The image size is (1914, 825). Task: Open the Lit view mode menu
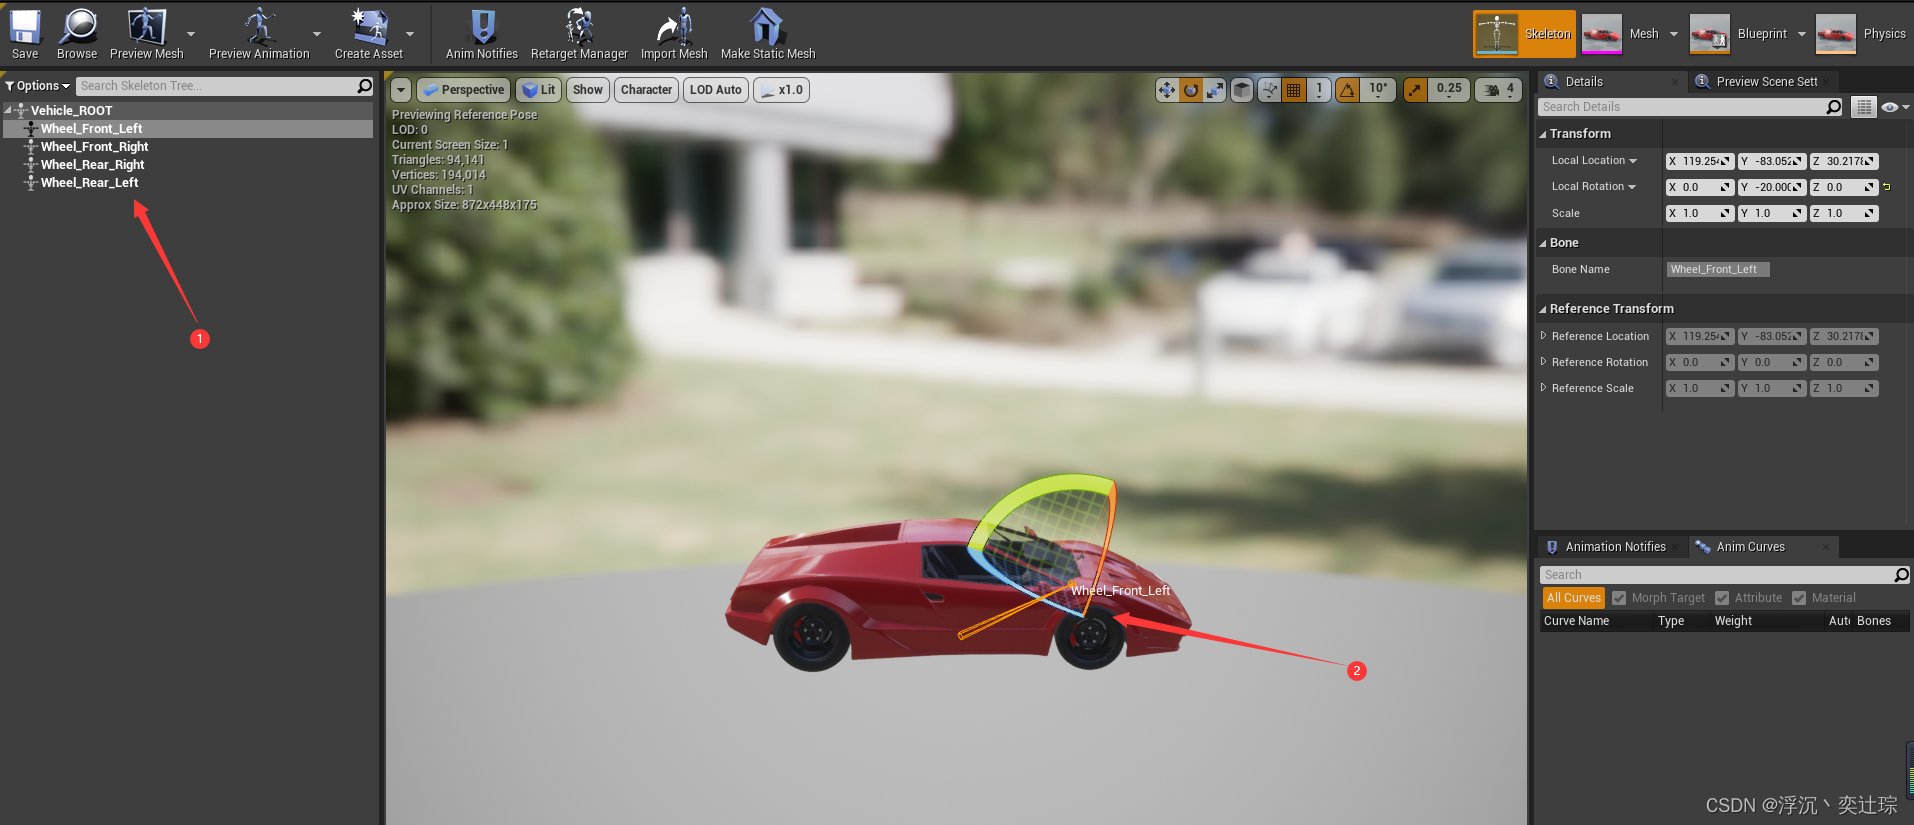coord(540,90)
